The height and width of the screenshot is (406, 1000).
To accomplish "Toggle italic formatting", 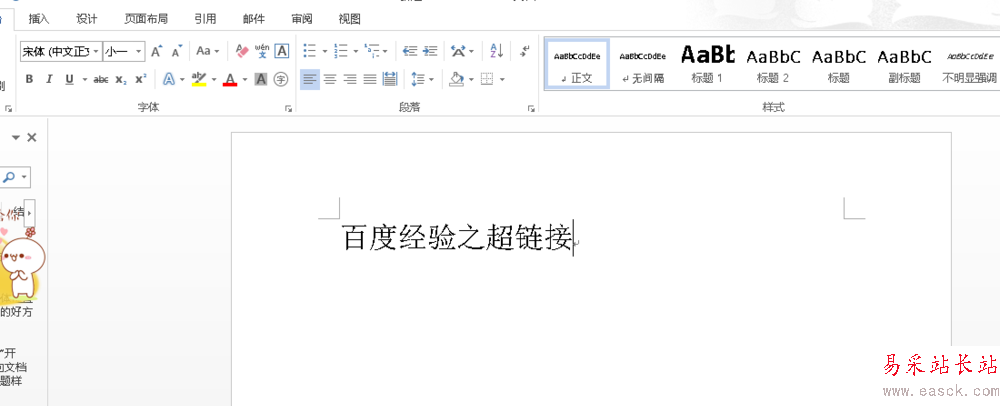I will [49, 79].
